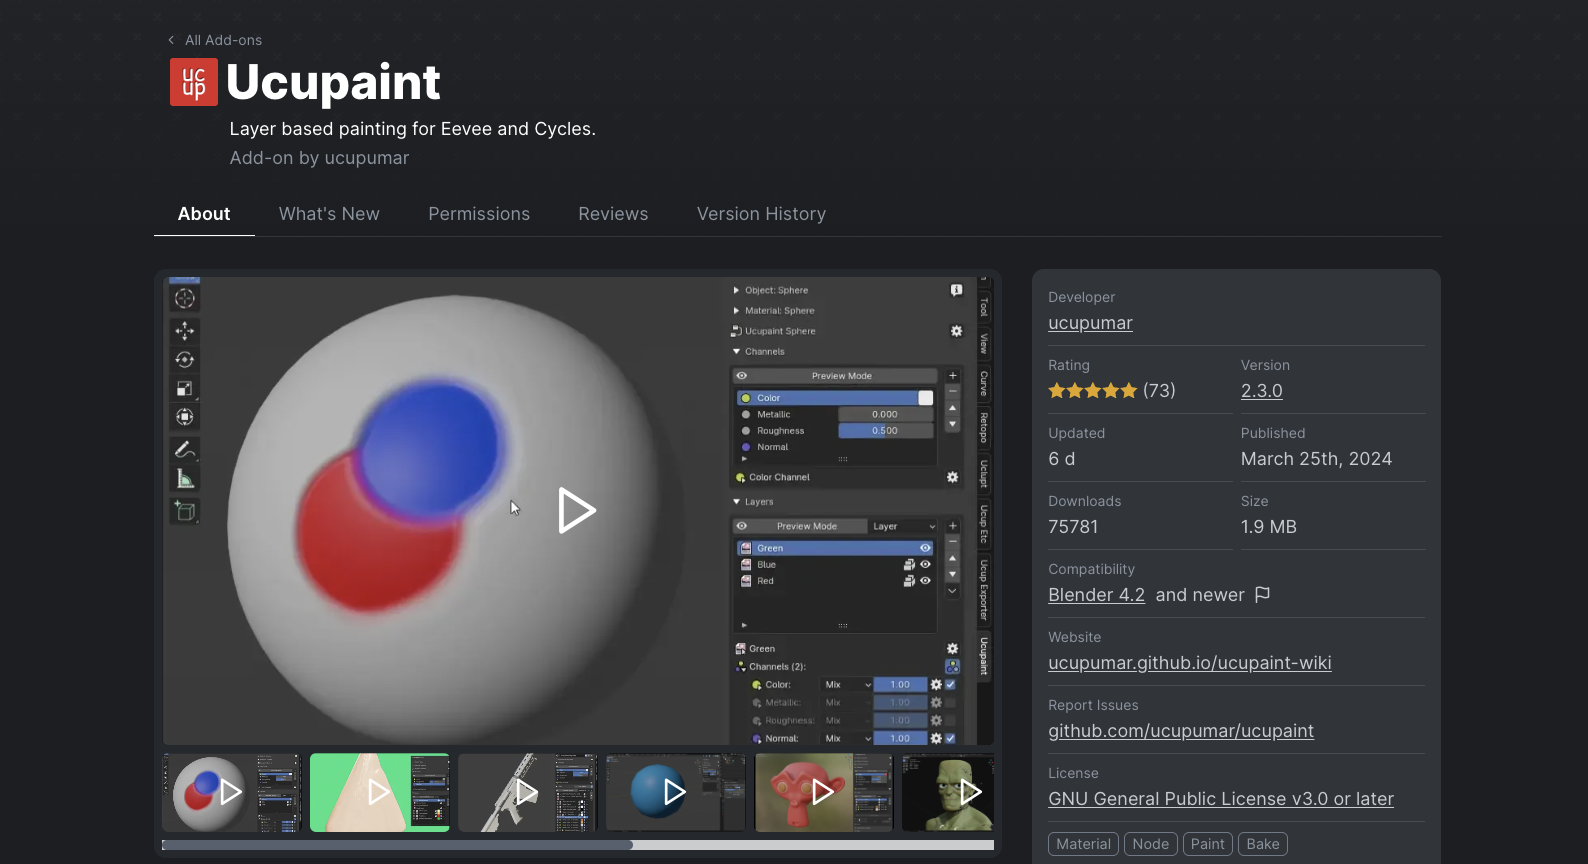Toggle channels Preview Mode eye icon

click(742, 376)
